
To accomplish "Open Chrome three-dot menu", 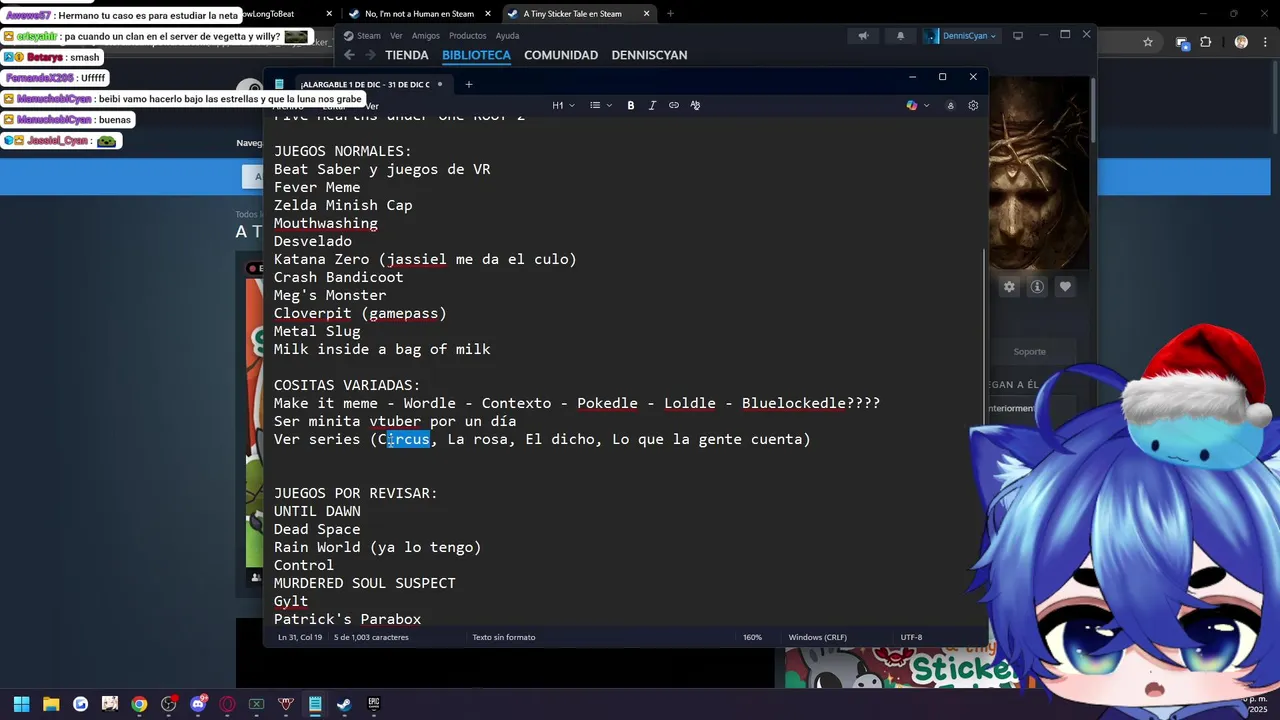I will click(x=1265, y=42).
